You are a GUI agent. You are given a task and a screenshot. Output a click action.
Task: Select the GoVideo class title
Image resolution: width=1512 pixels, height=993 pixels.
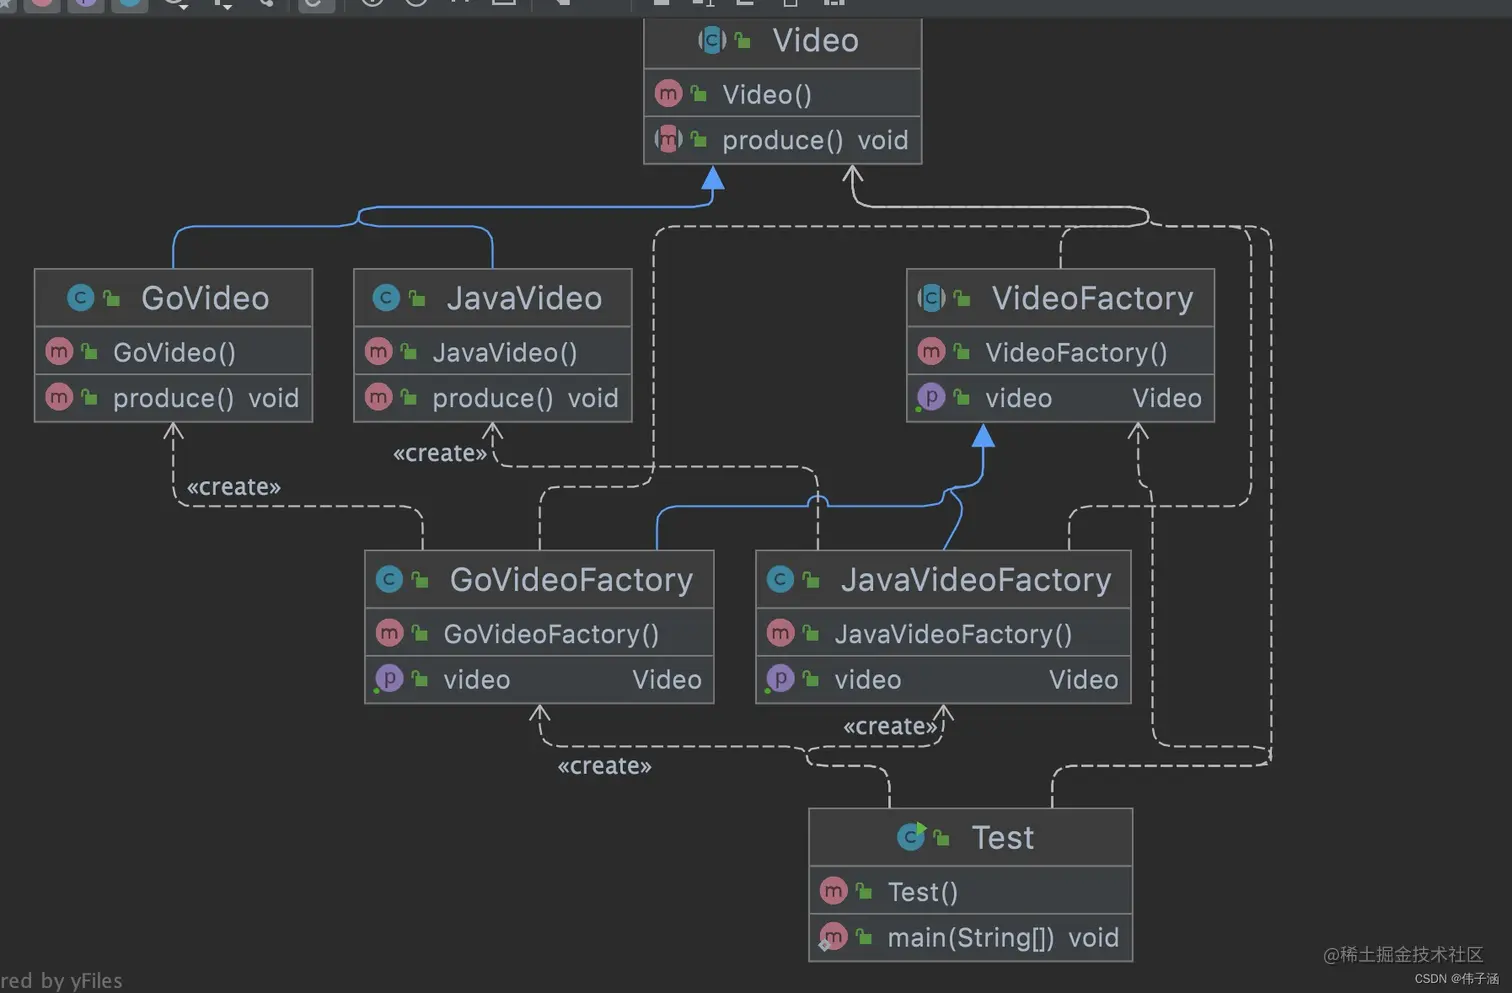[205, 298]
